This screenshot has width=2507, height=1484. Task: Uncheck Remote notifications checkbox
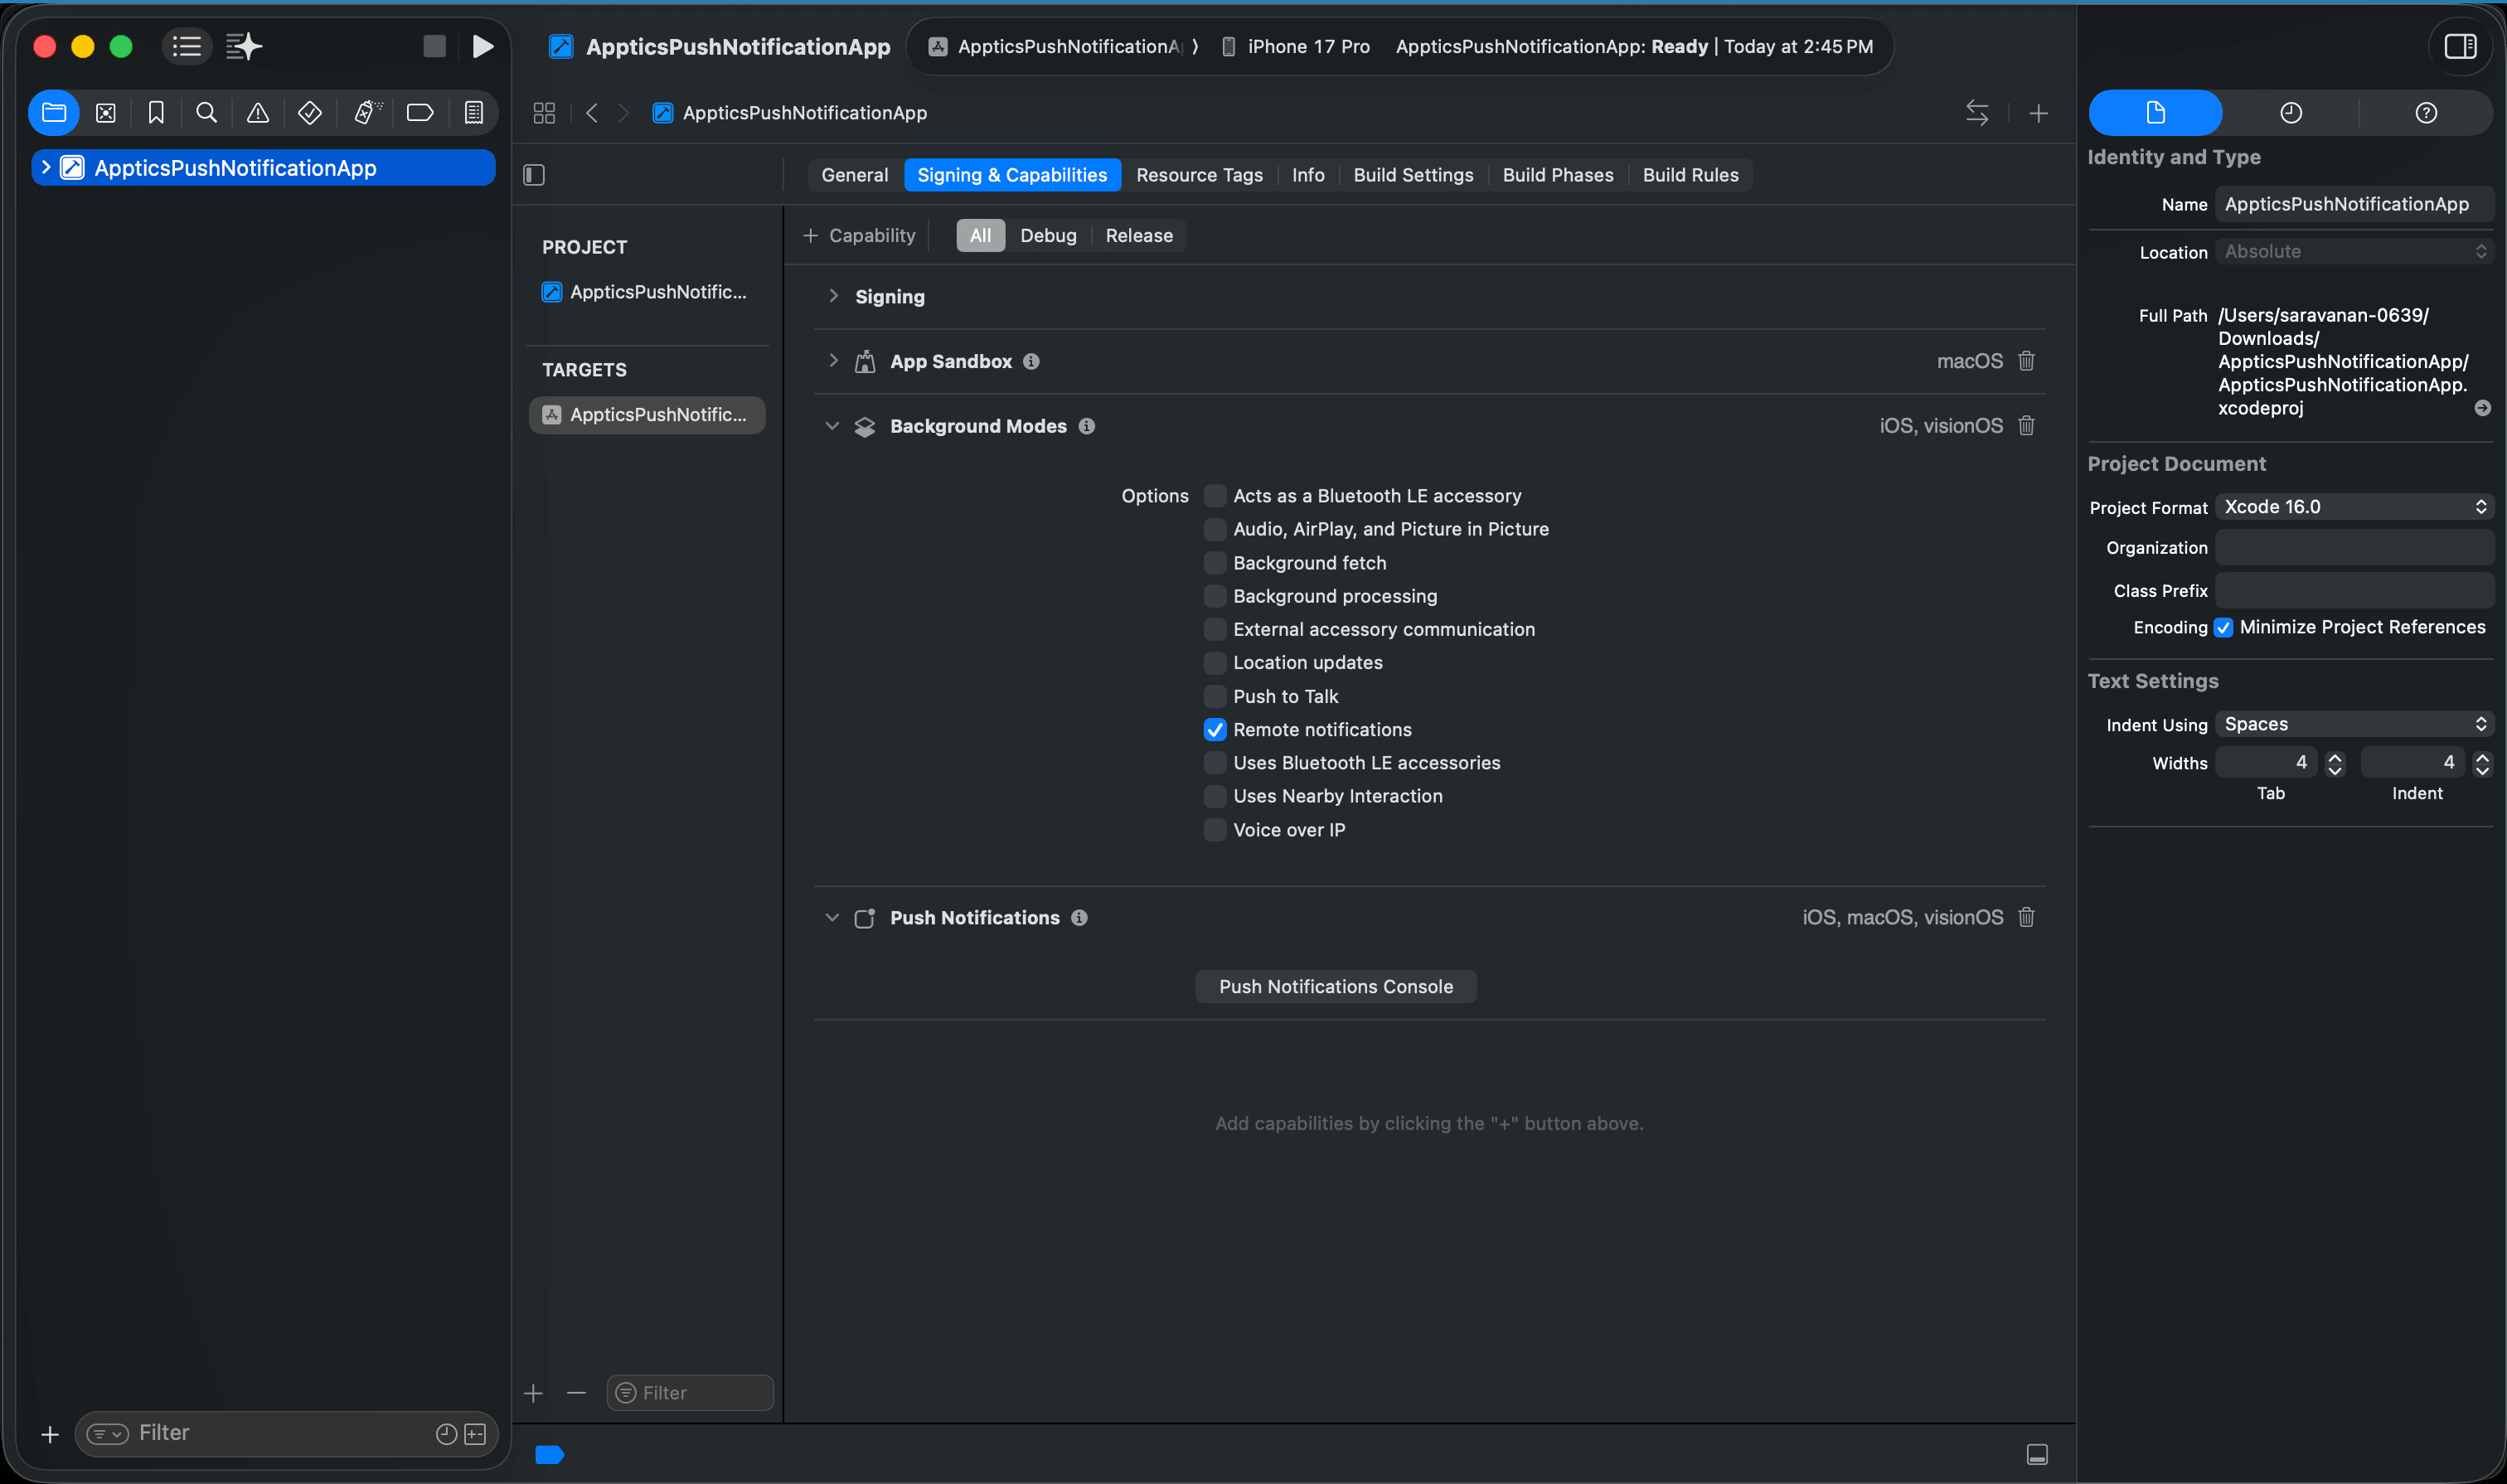(x=1215, y=730)
